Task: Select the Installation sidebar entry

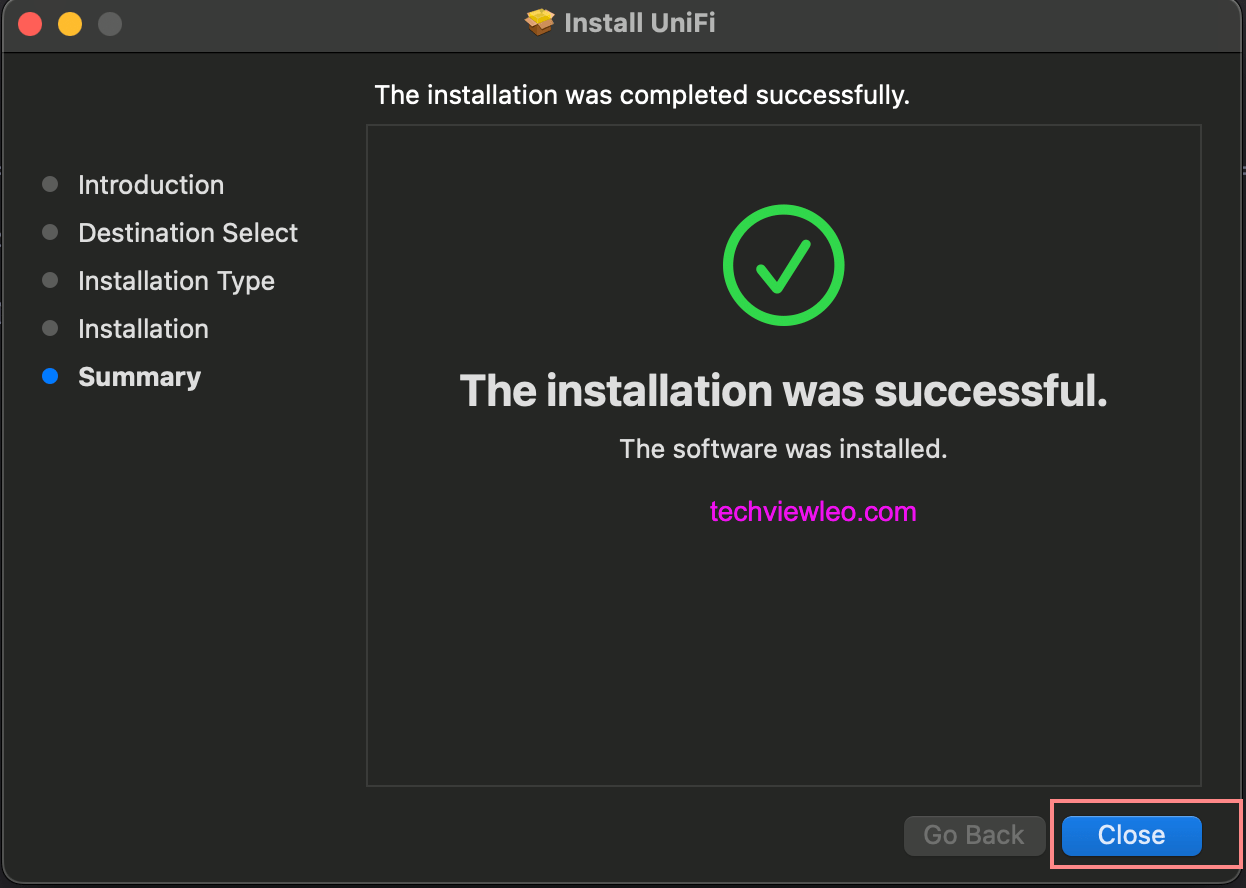Action: point(143,329)
